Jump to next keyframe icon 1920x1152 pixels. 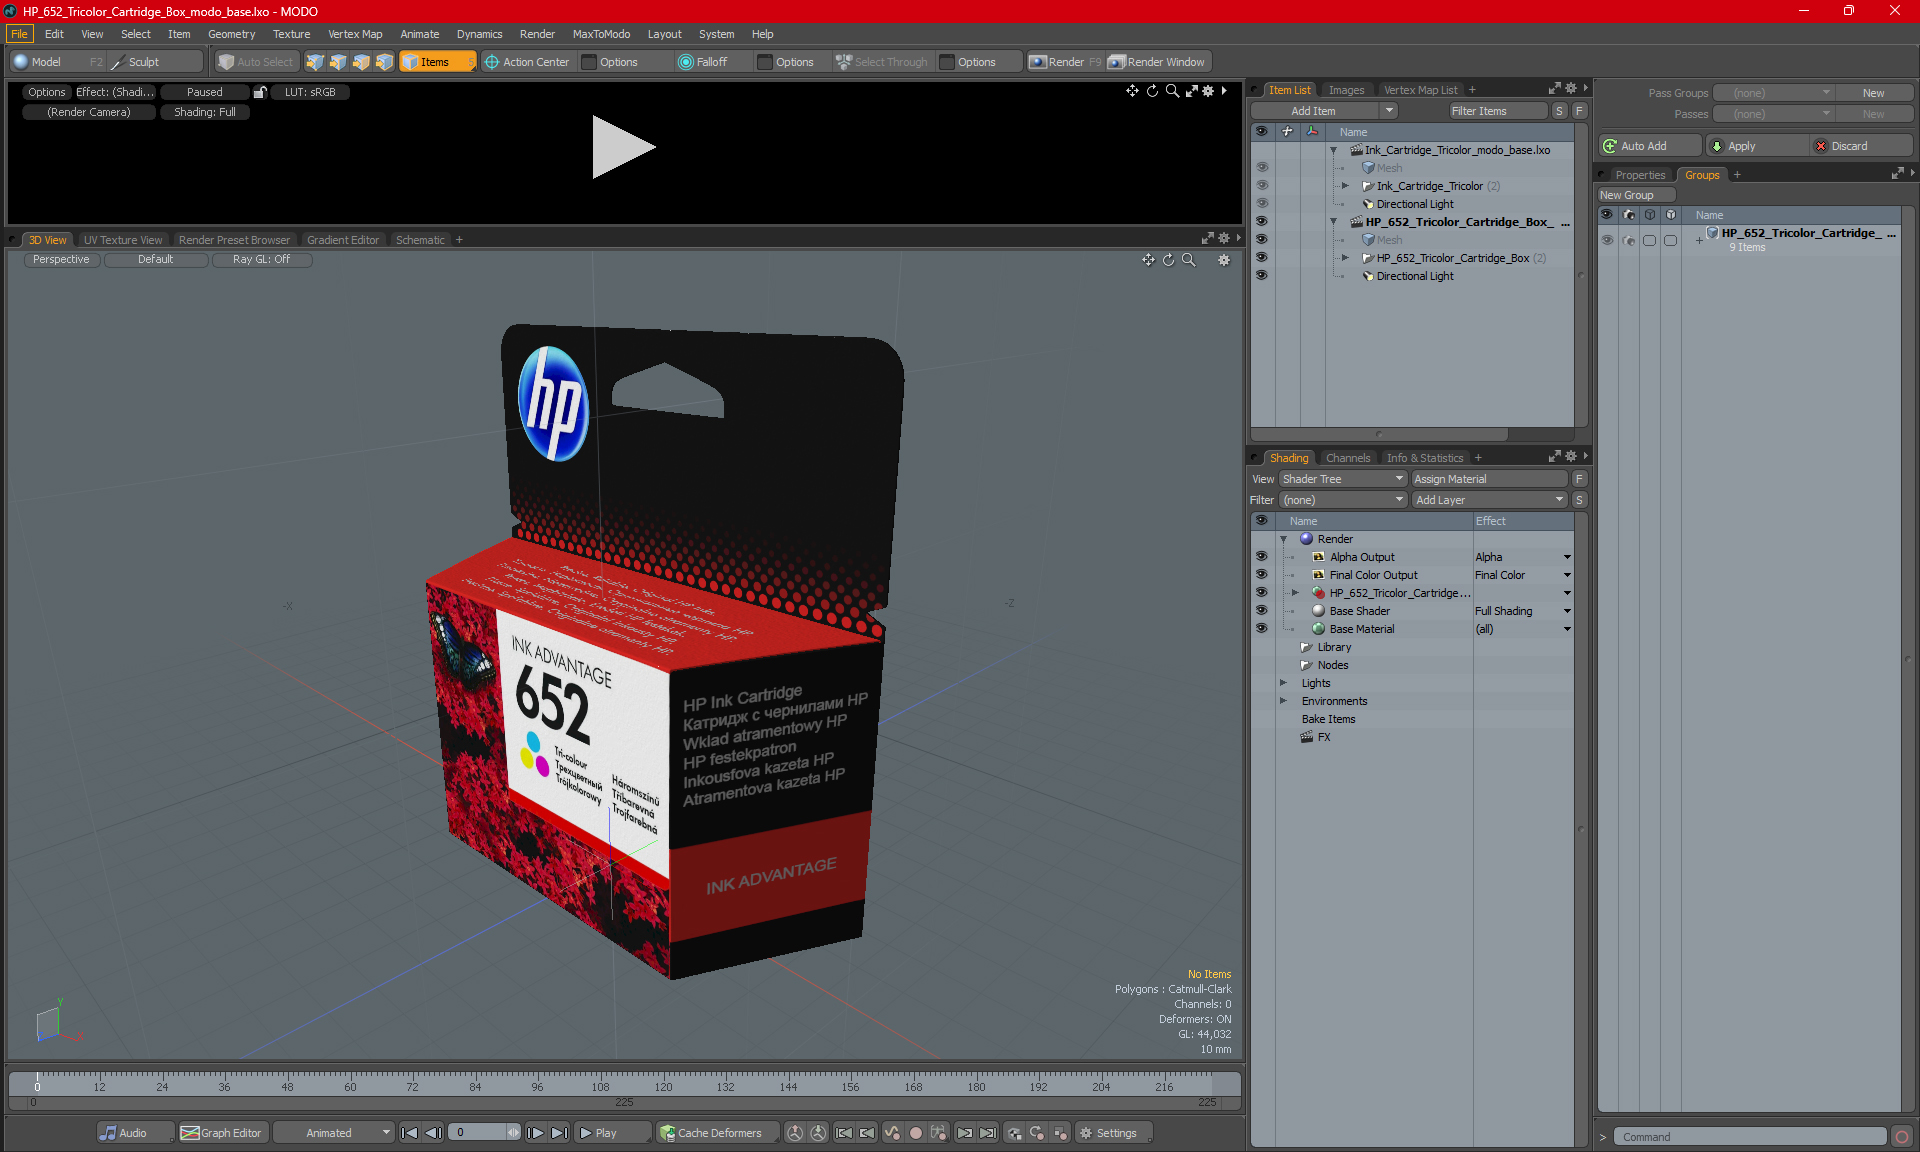point(965,1133)
